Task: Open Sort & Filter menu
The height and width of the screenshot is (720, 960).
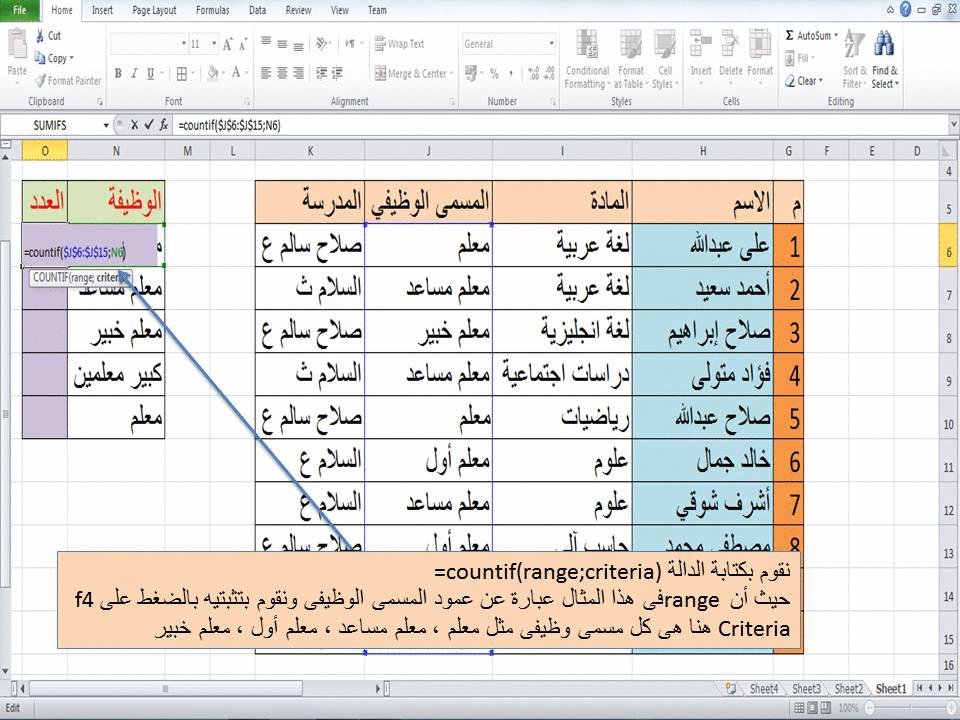Action: click(854, 59)
